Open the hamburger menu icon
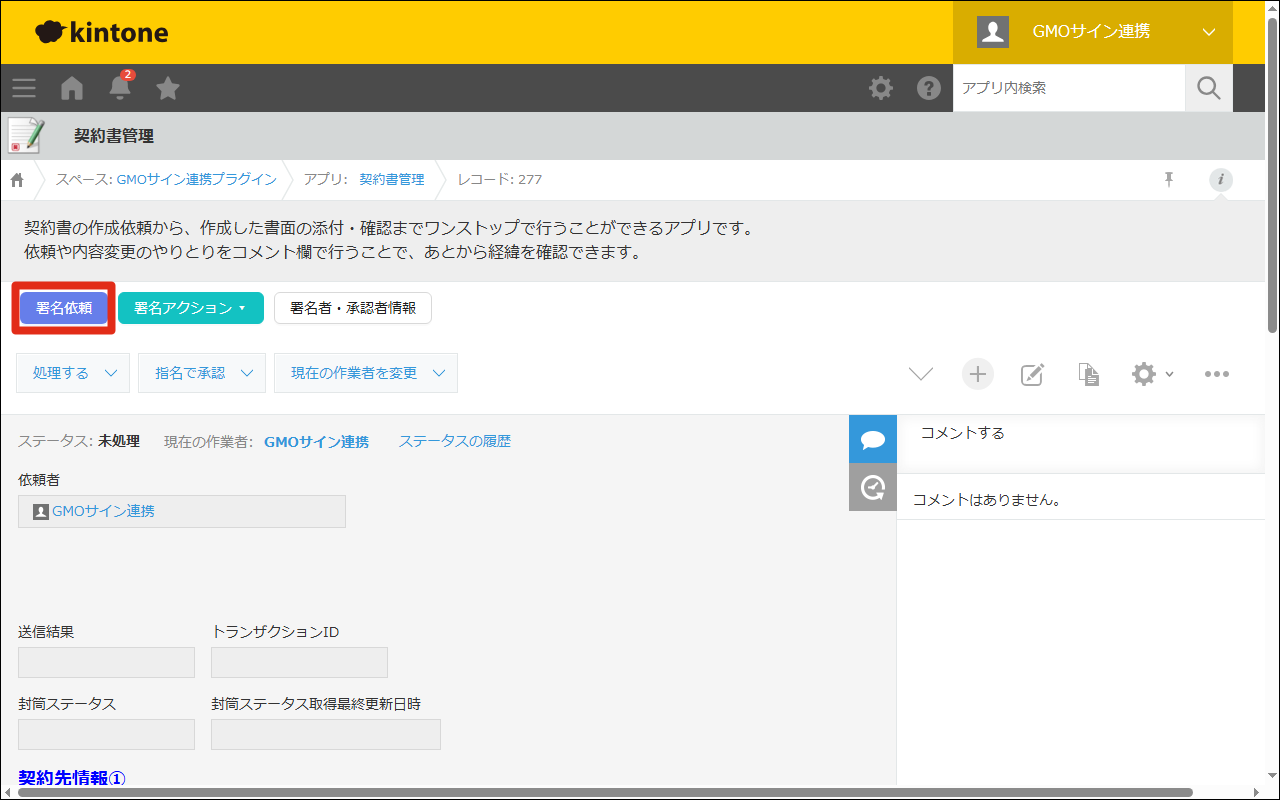 24,88
